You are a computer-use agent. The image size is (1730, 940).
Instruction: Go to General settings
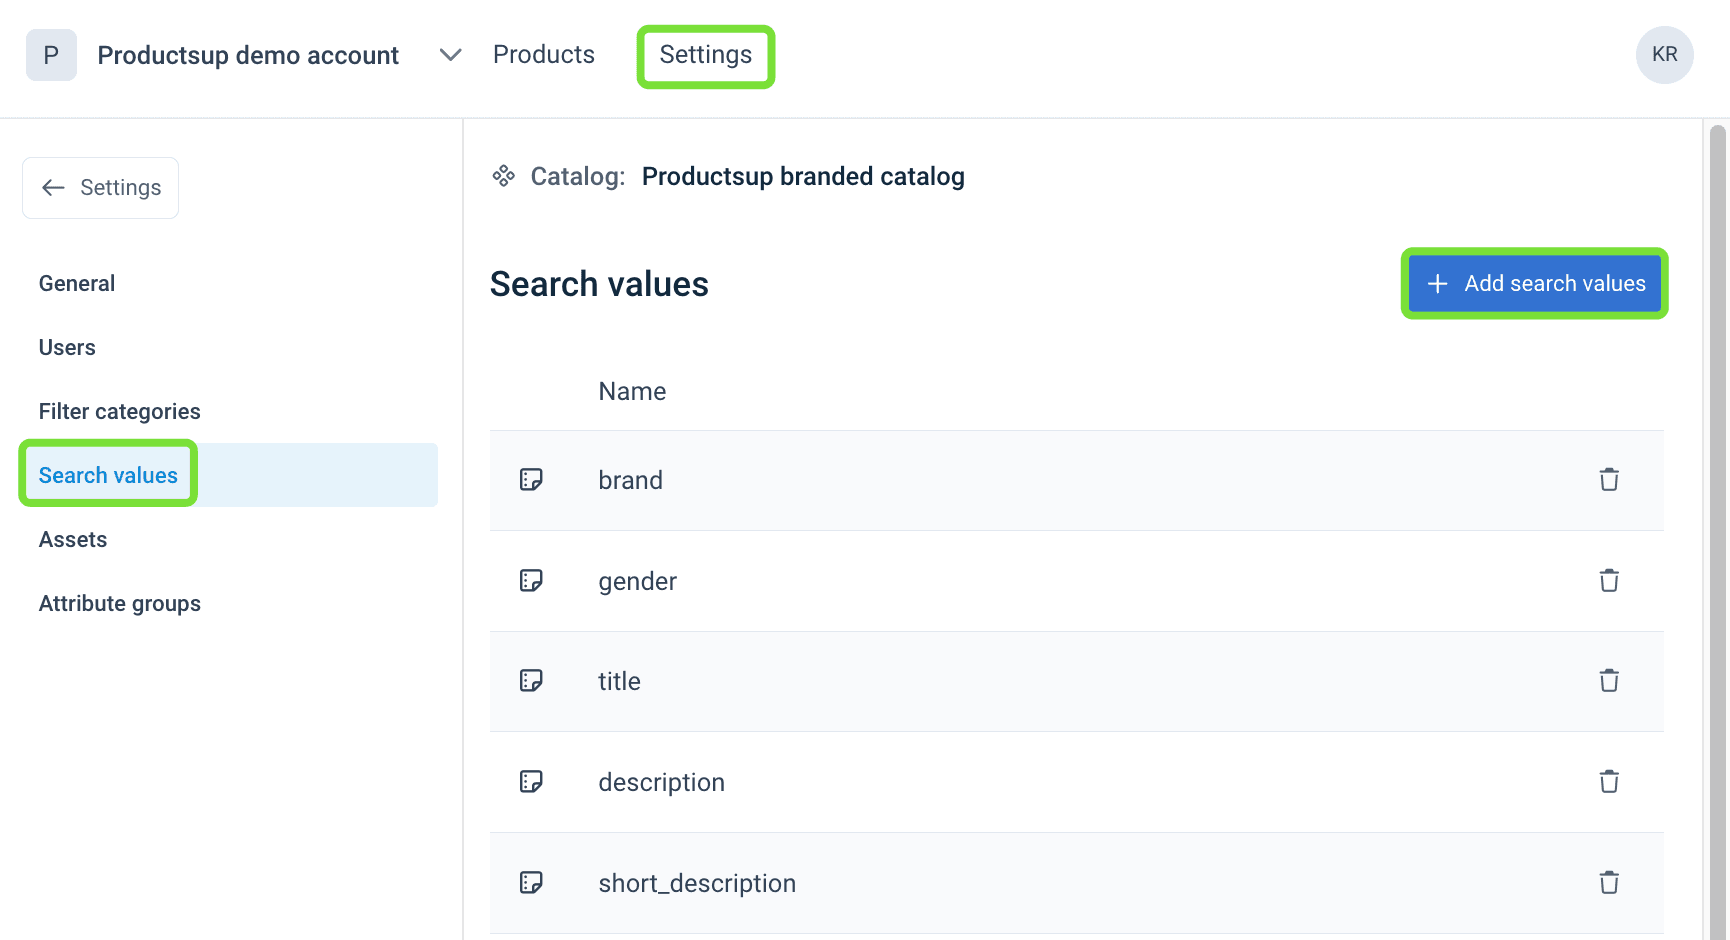(77, 284)
